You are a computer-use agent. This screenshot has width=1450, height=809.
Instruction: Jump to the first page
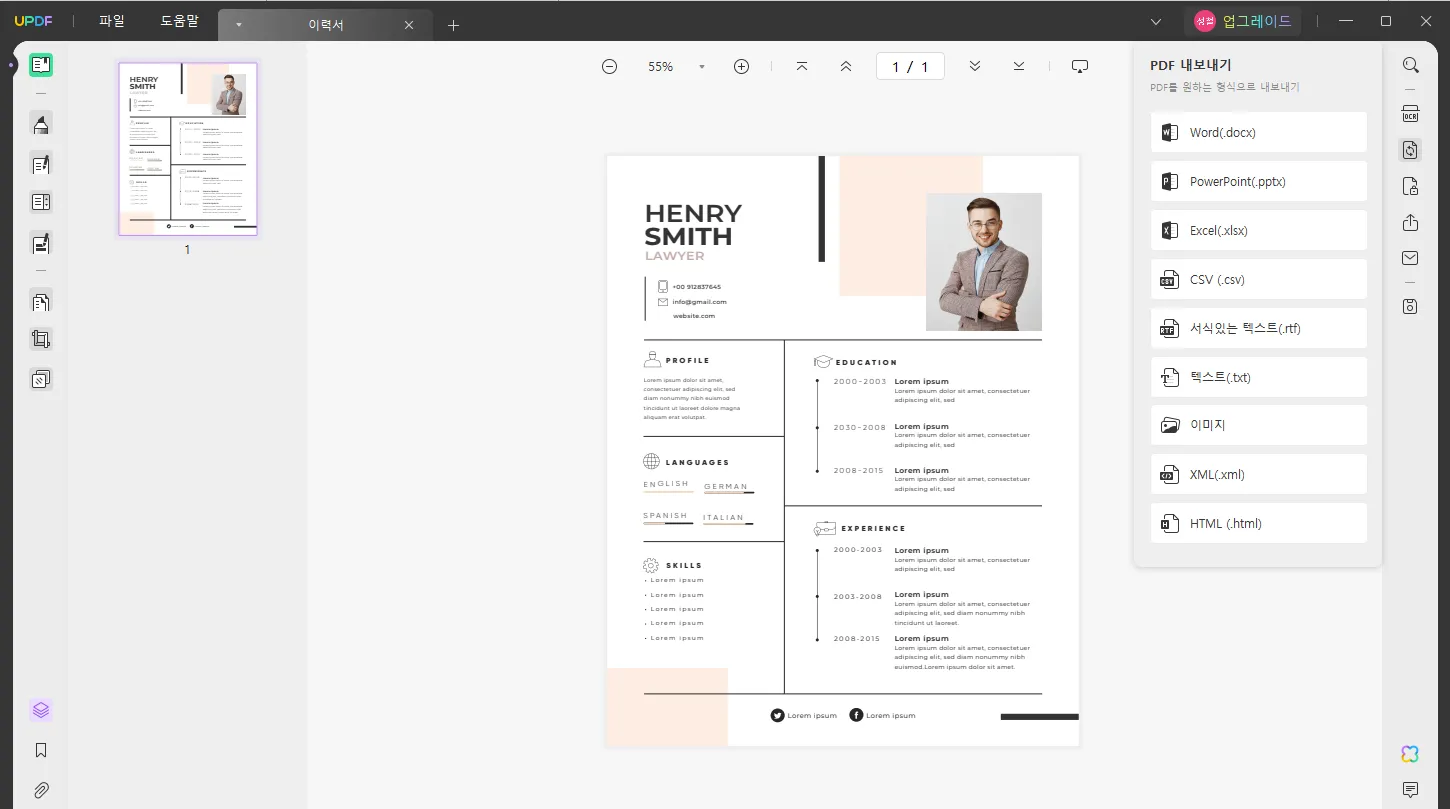point(802,66)
